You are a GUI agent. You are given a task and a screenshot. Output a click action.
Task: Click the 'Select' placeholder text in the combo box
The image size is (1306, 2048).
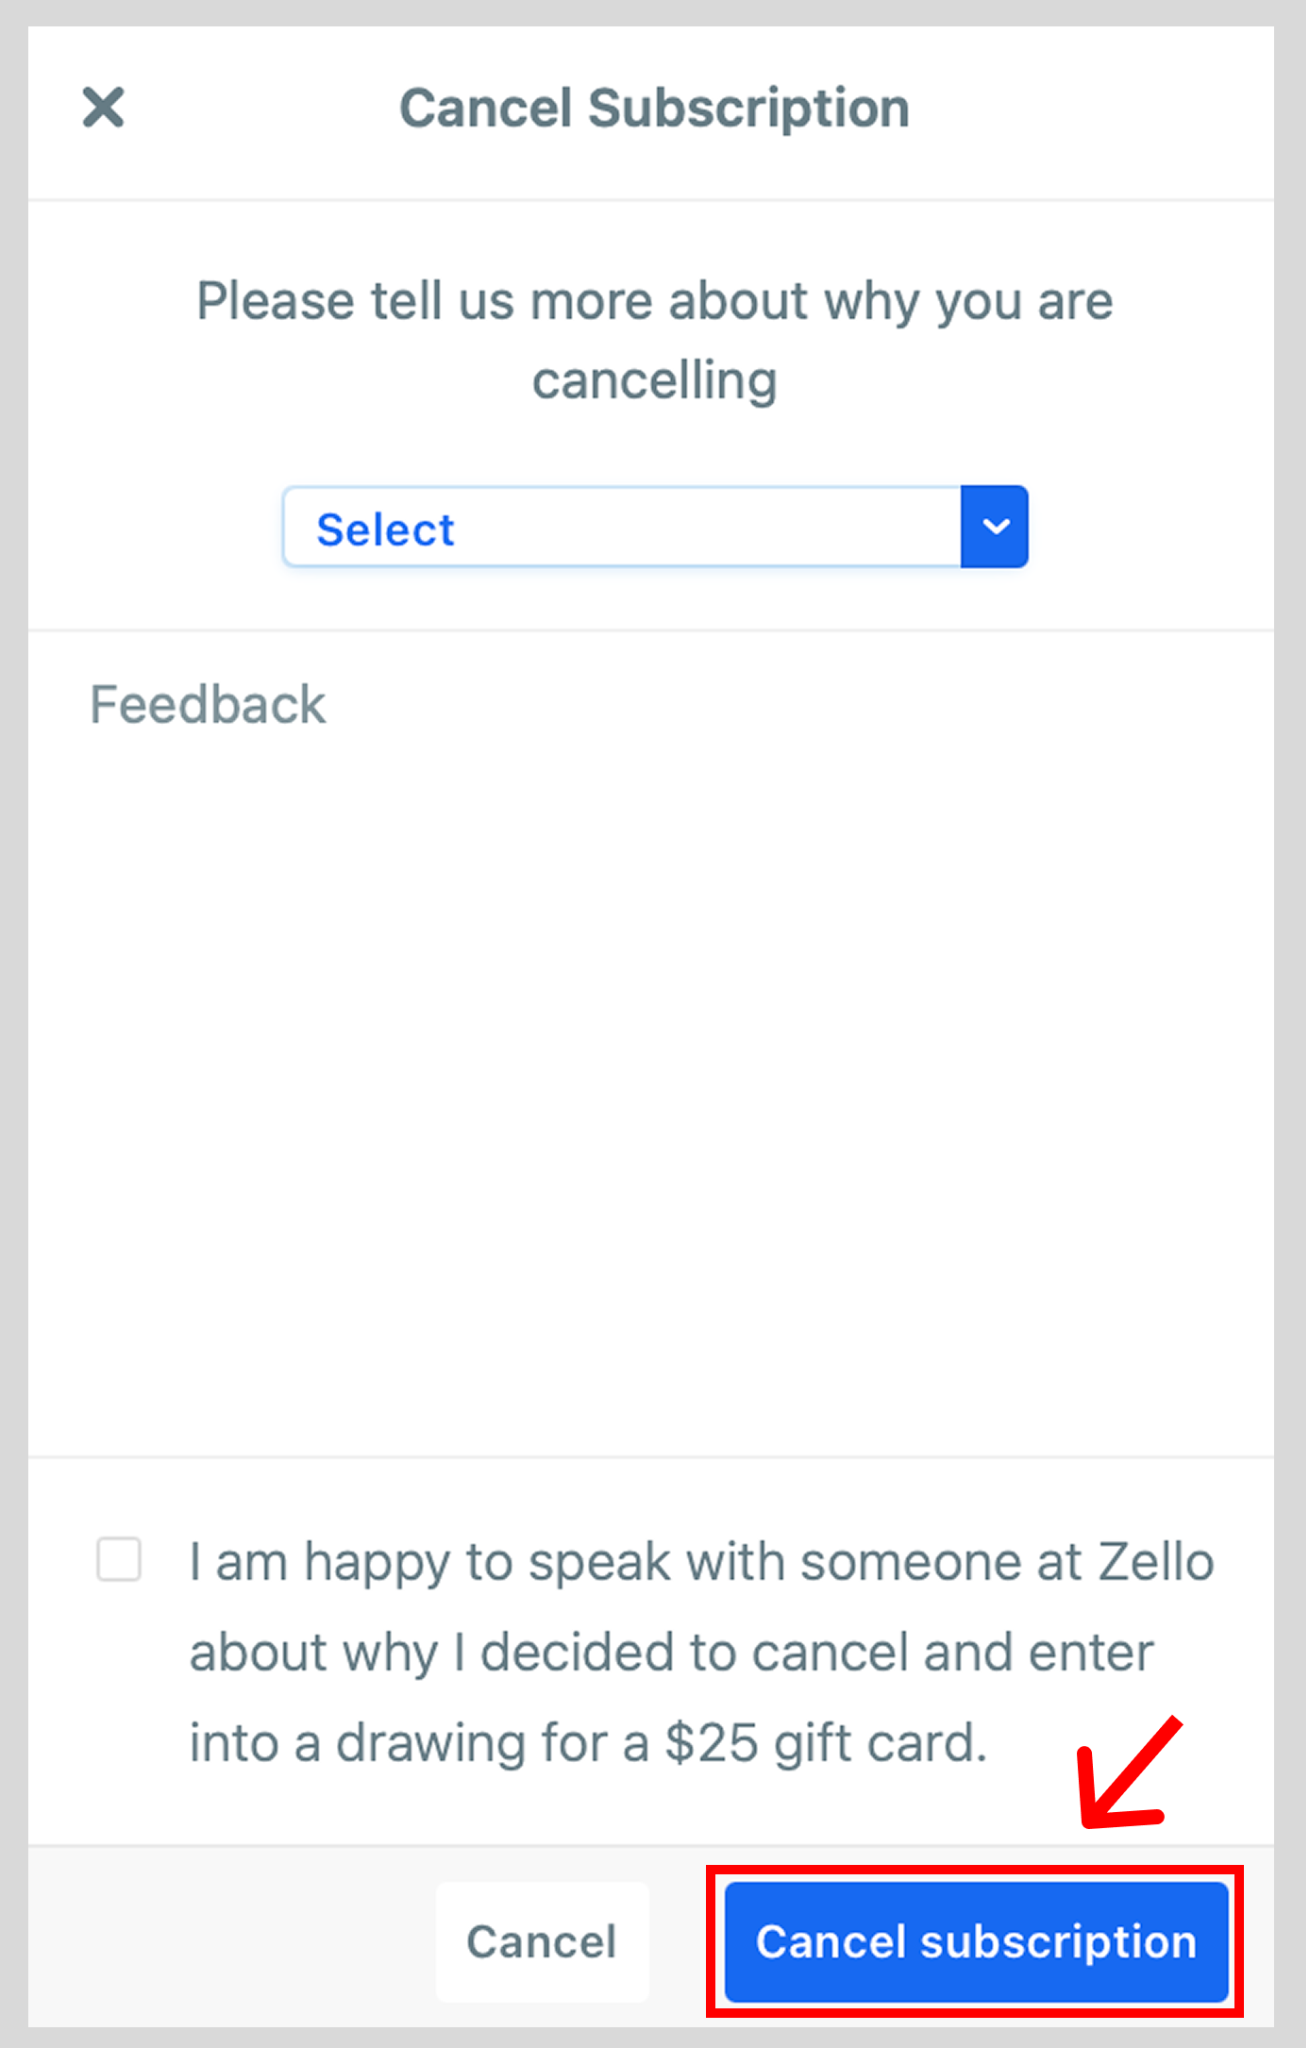point(385,529)
